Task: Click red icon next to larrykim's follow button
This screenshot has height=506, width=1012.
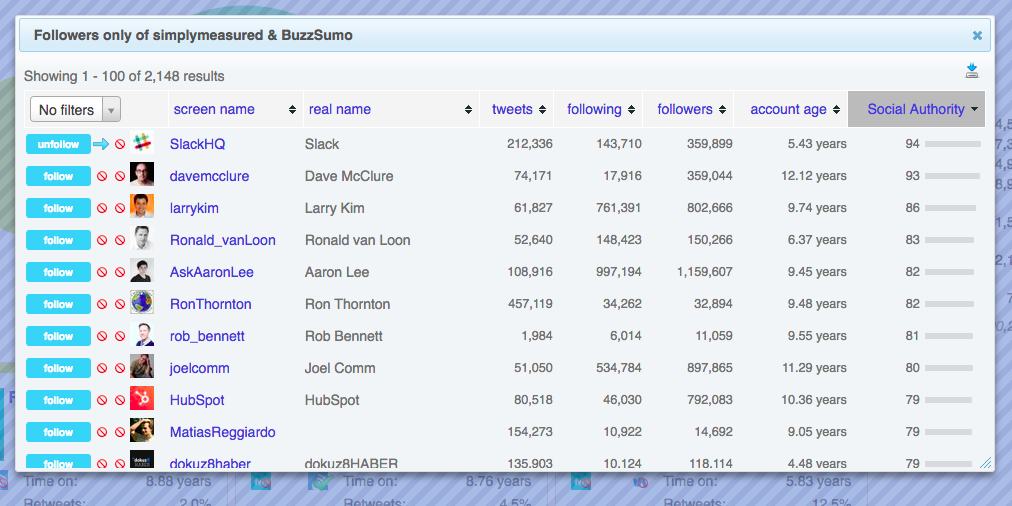Action: pos(102,208)
